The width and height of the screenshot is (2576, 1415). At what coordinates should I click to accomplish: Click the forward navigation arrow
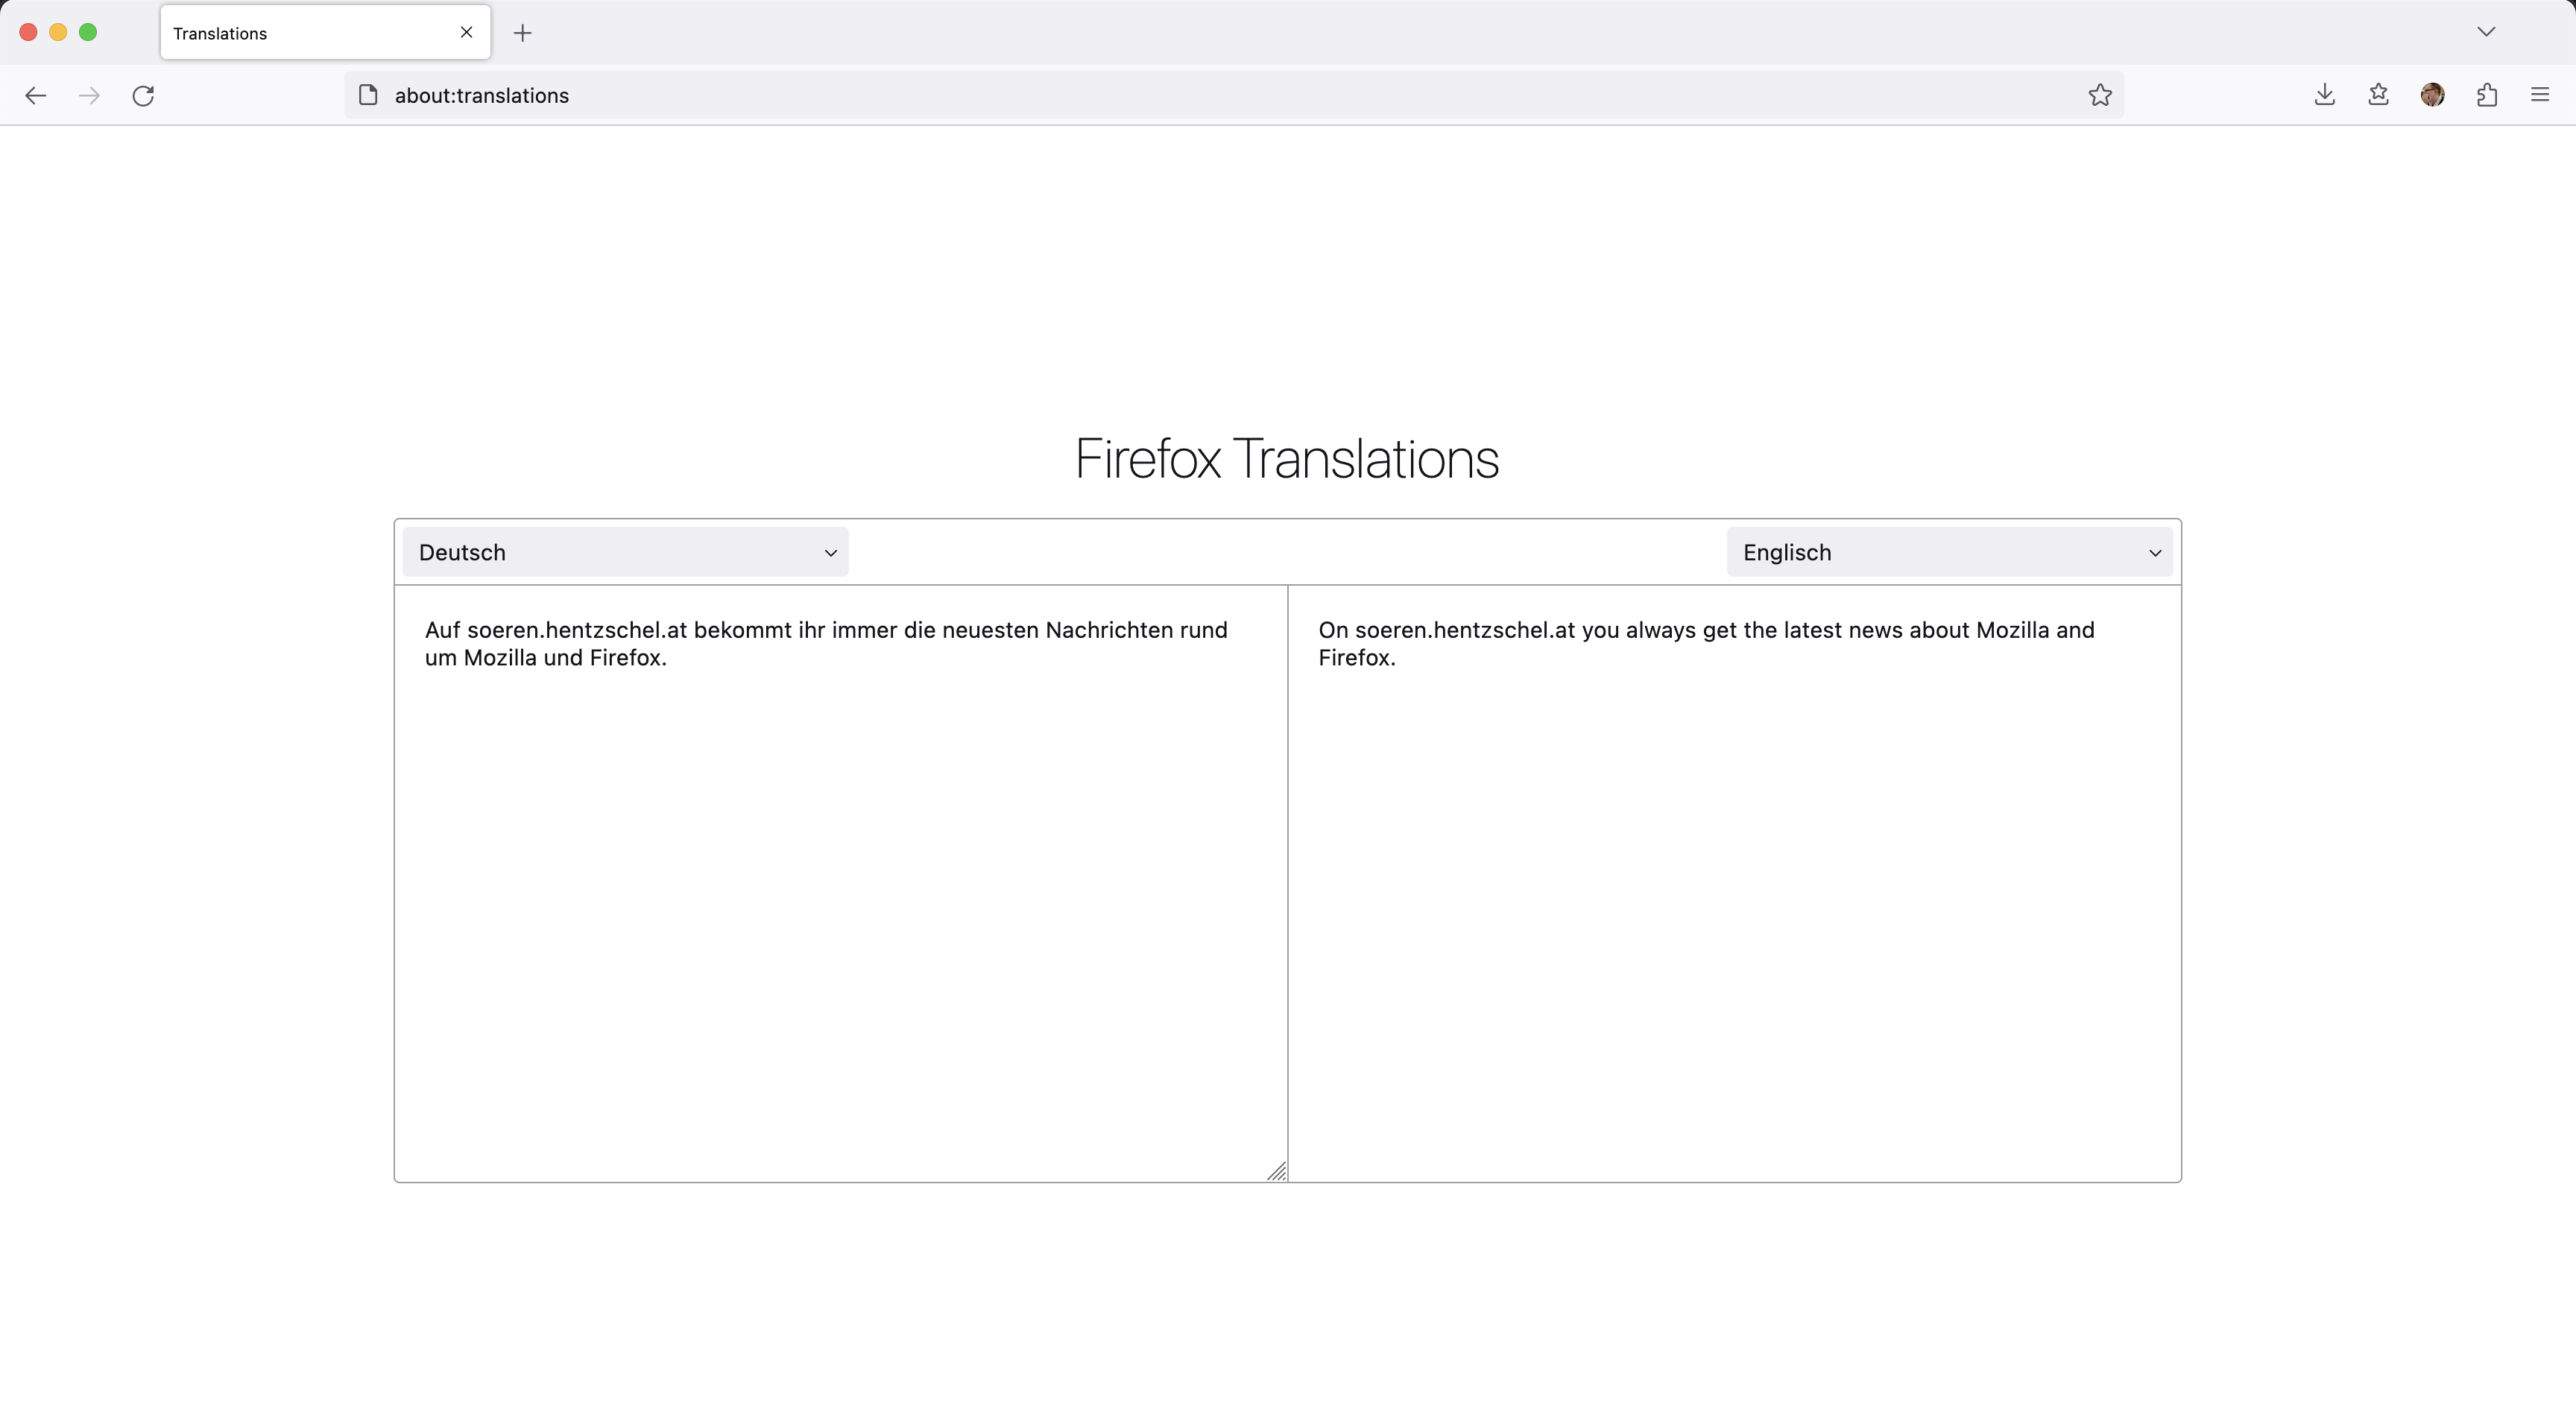pos(89,95)
